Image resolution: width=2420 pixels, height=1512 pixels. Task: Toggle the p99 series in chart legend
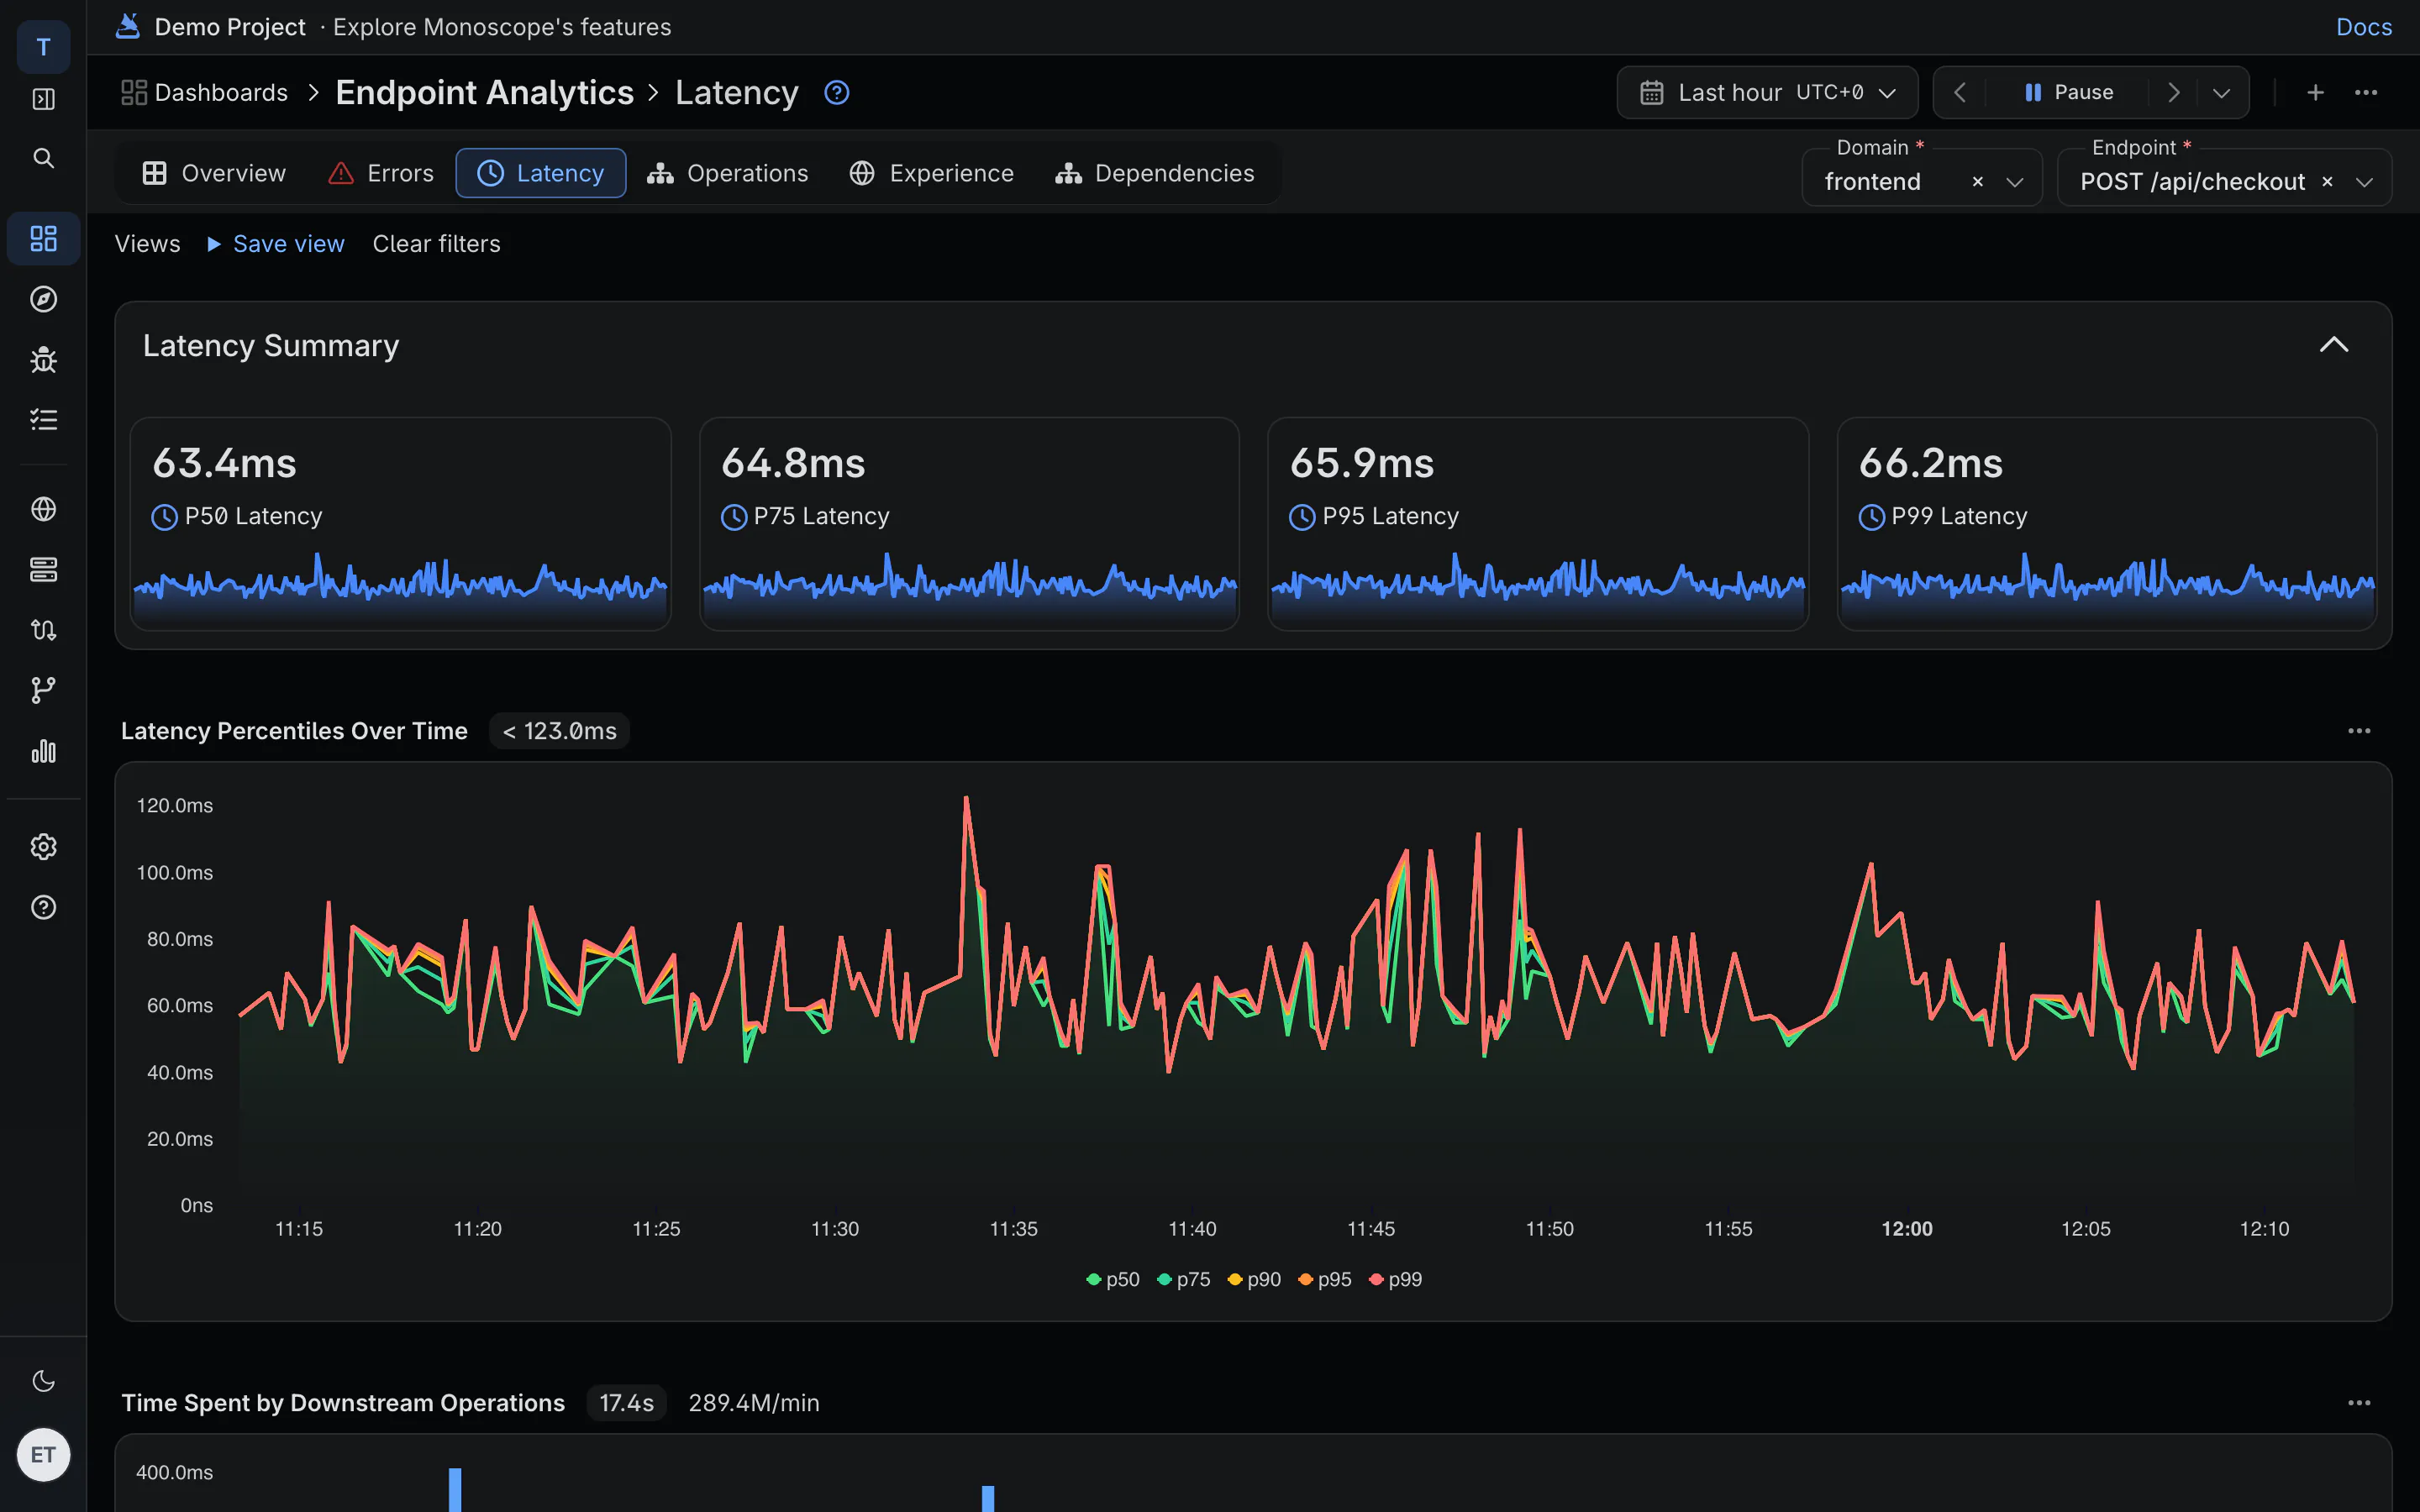[1395, 1279]
